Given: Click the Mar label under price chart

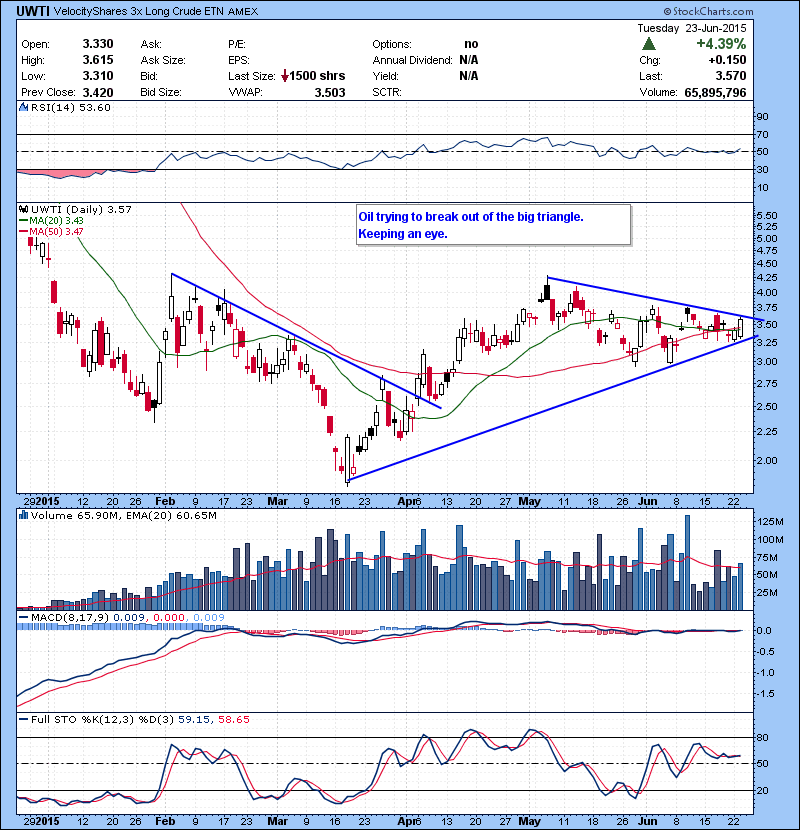Looking at the screenshot, I should coord(277,501).
